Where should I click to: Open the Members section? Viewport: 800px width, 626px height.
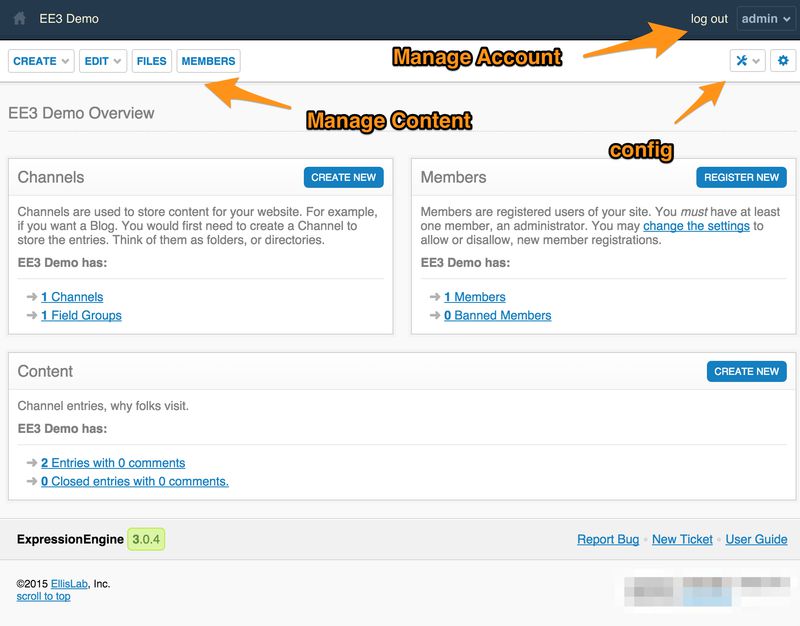point(208,61)
